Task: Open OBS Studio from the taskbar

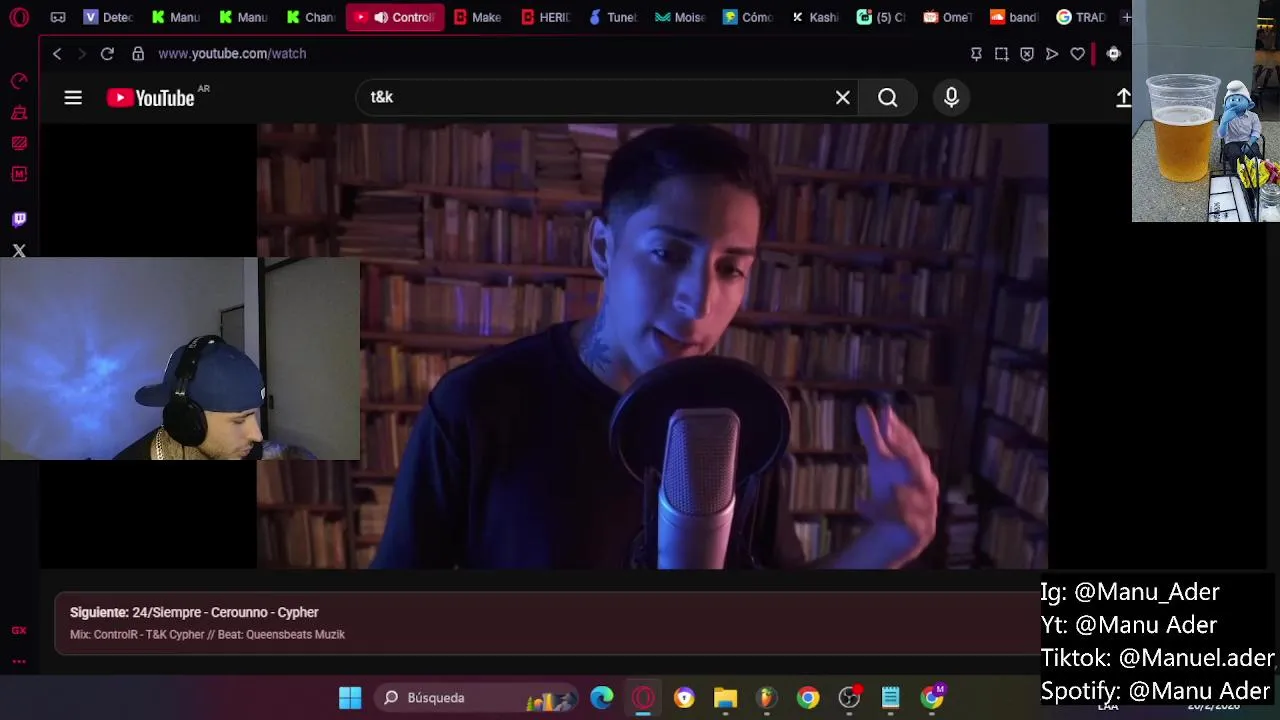Action: point(849,698)
